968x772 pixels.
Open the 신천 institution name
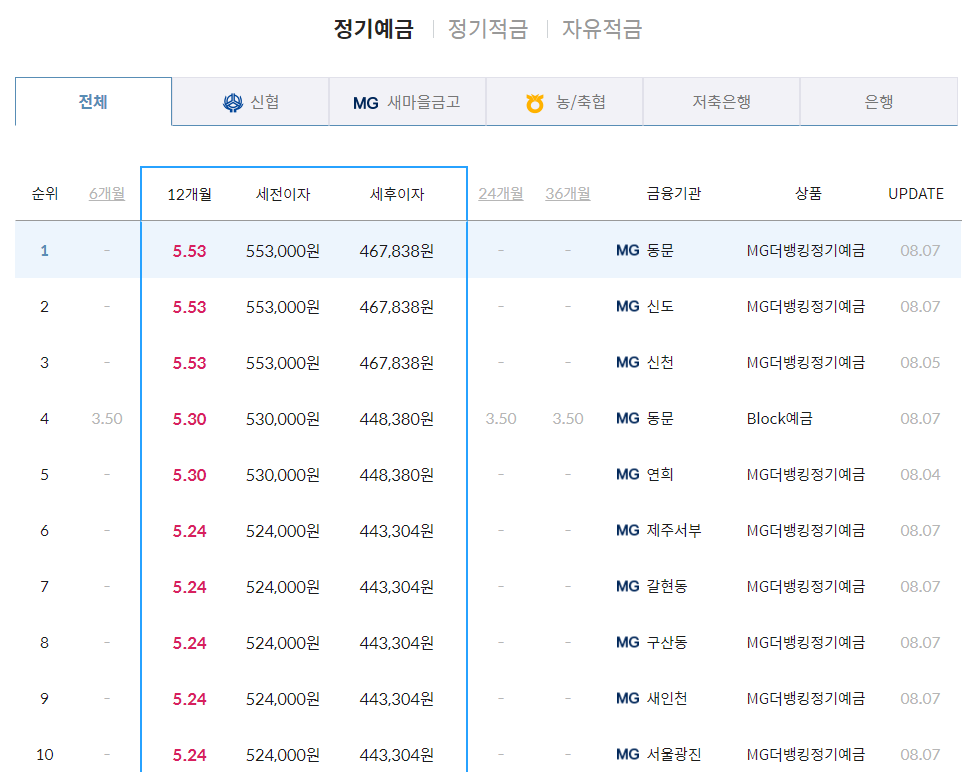[x=660, y=363]
